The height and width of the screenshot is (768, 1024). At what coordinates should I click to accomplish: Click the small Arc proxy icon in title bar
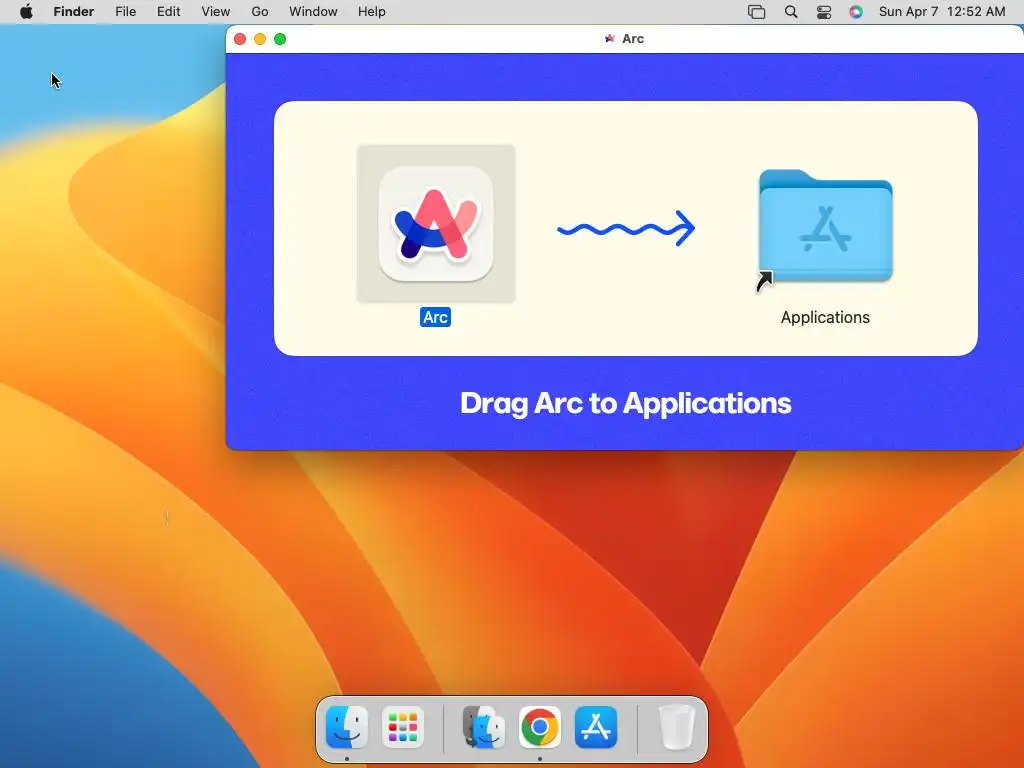point(609,39)
